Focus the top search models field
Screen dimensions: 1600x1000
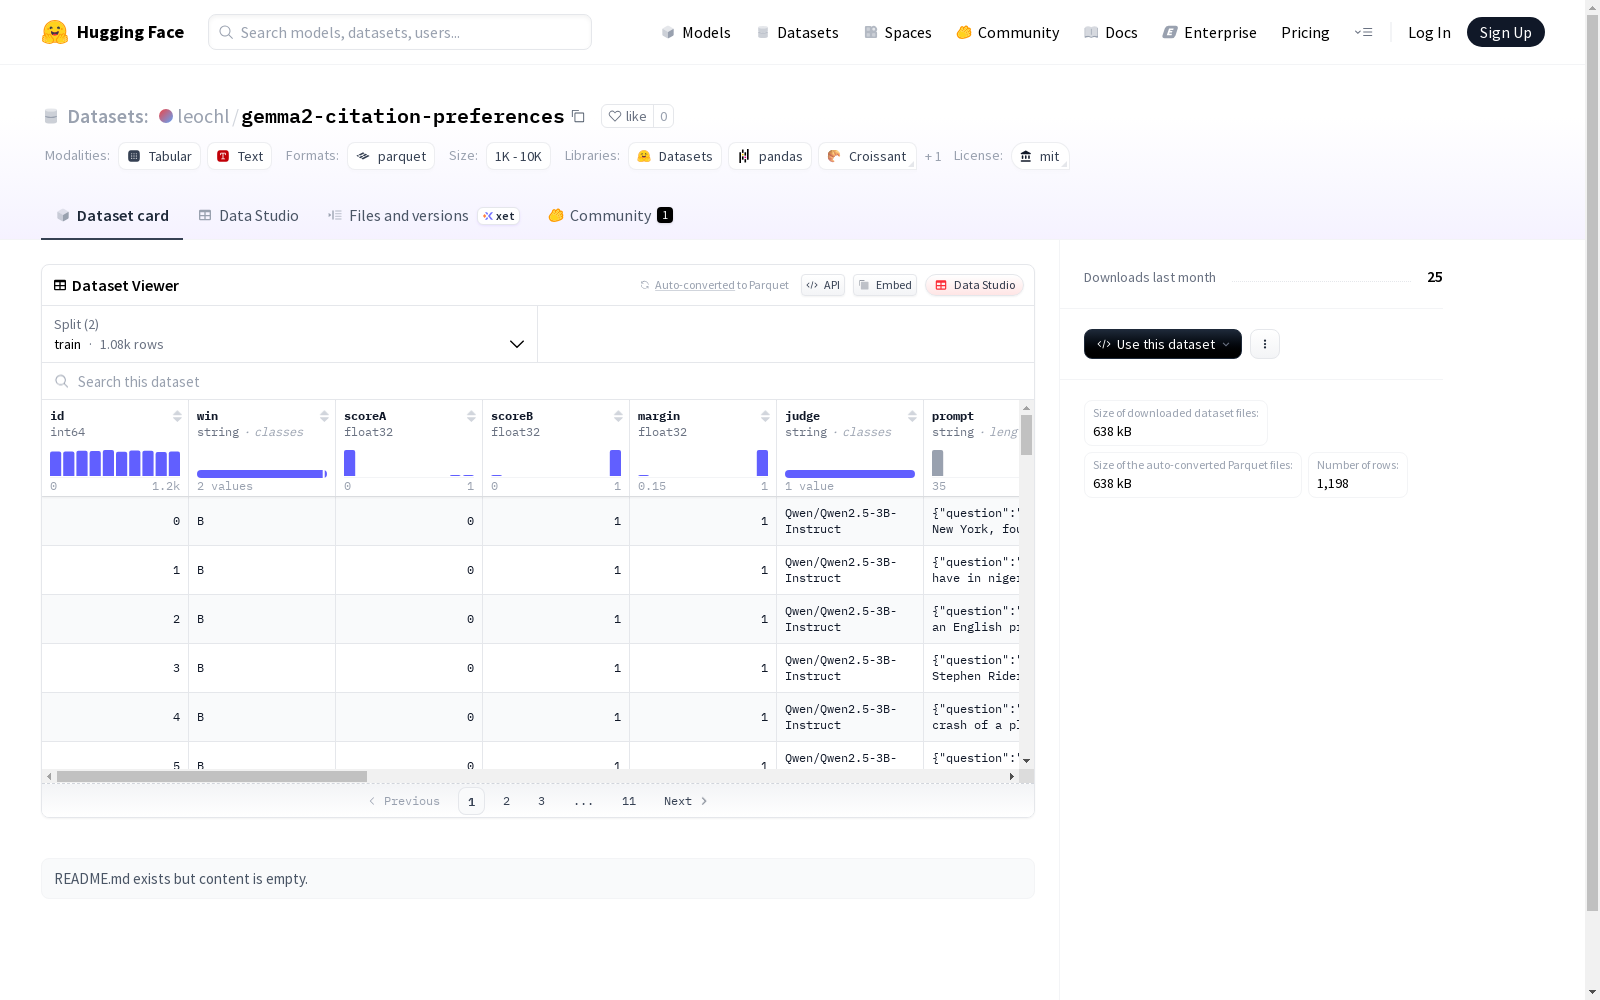click(x=400, y=32)
